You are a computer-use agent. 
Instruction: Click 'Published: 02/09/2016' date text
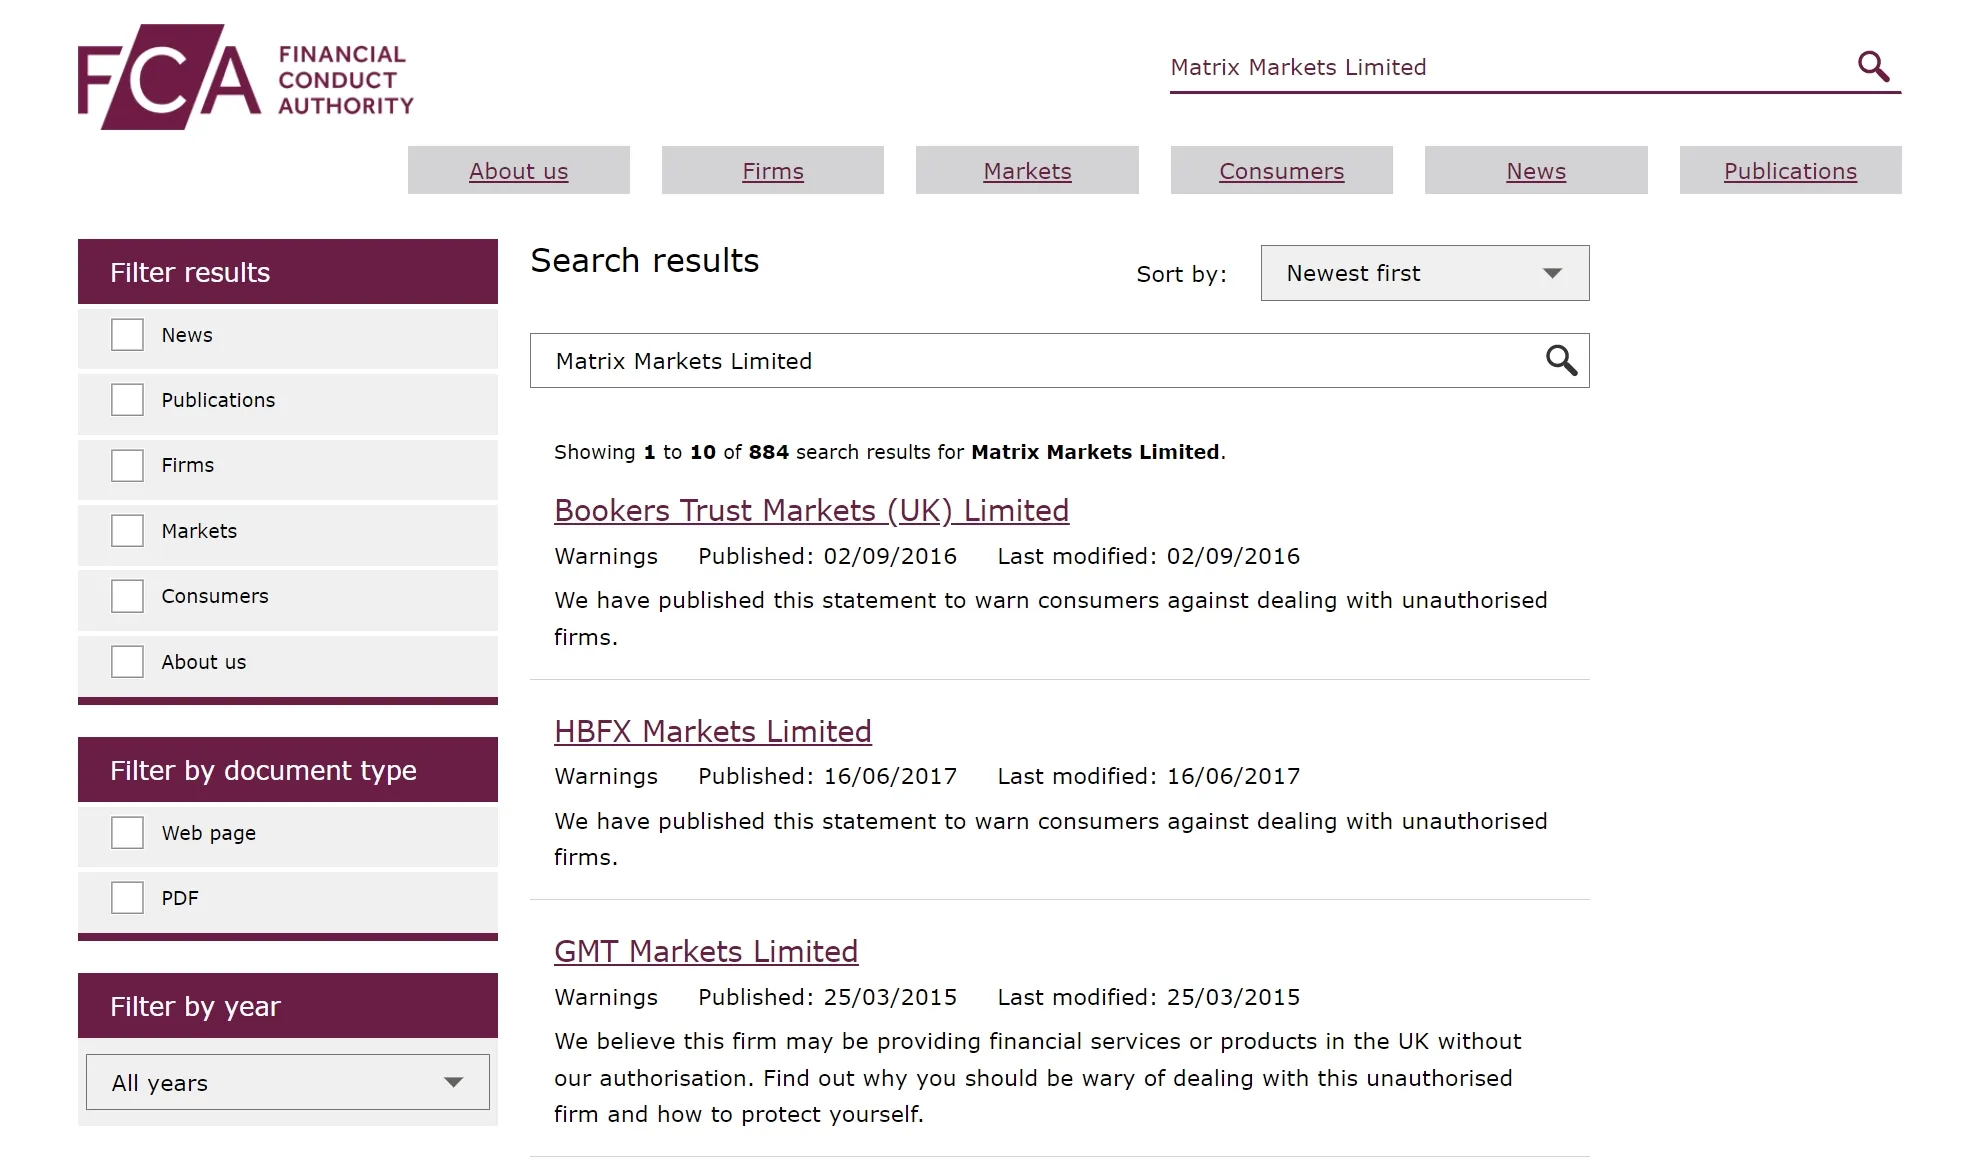(827, 556)
